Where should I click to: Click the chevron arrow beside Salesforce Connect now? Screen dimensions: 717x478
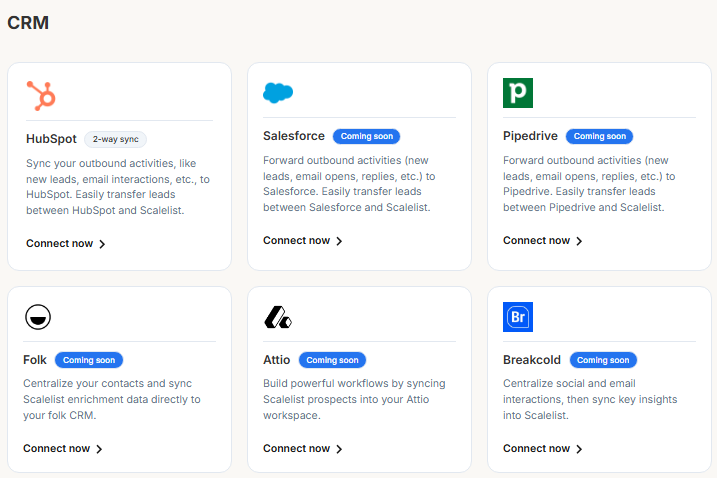click(339, 241)
